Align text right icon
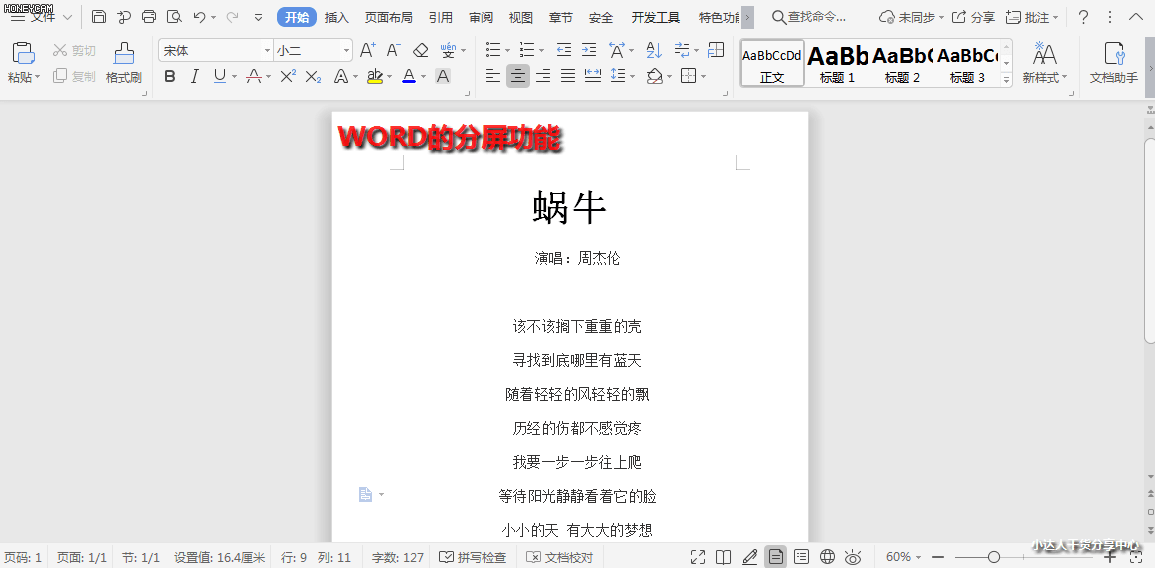This screenshot has width=1155, height=568. (543, 76)
